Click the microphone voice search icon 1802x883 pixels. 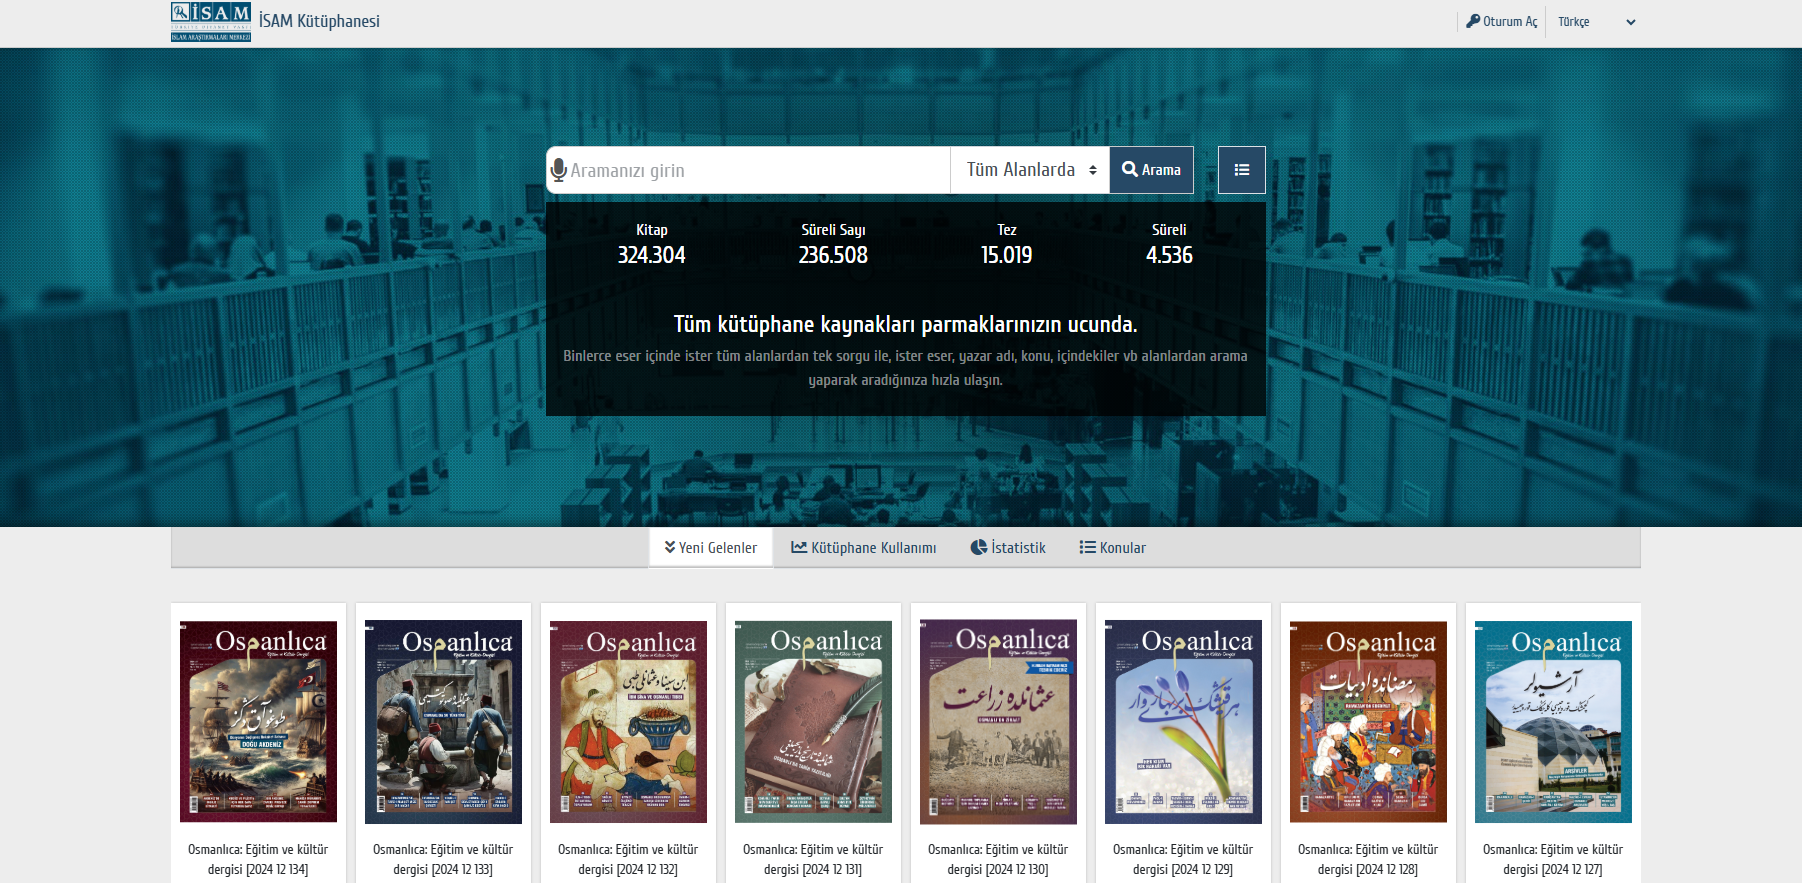point(559,171)
